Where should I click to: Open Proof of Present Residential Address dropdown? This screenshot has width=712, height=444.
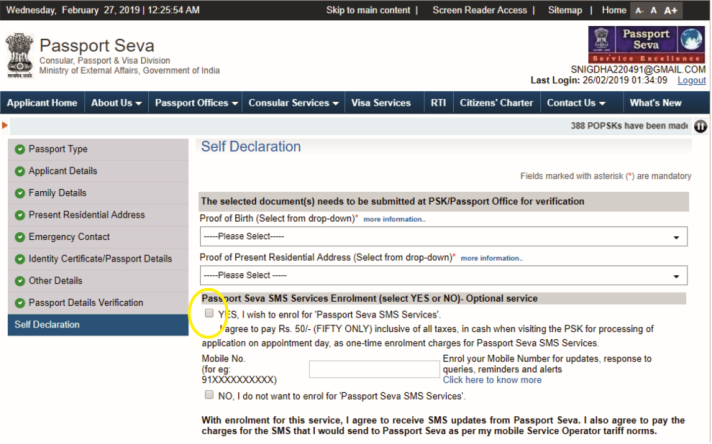(444, 276)
